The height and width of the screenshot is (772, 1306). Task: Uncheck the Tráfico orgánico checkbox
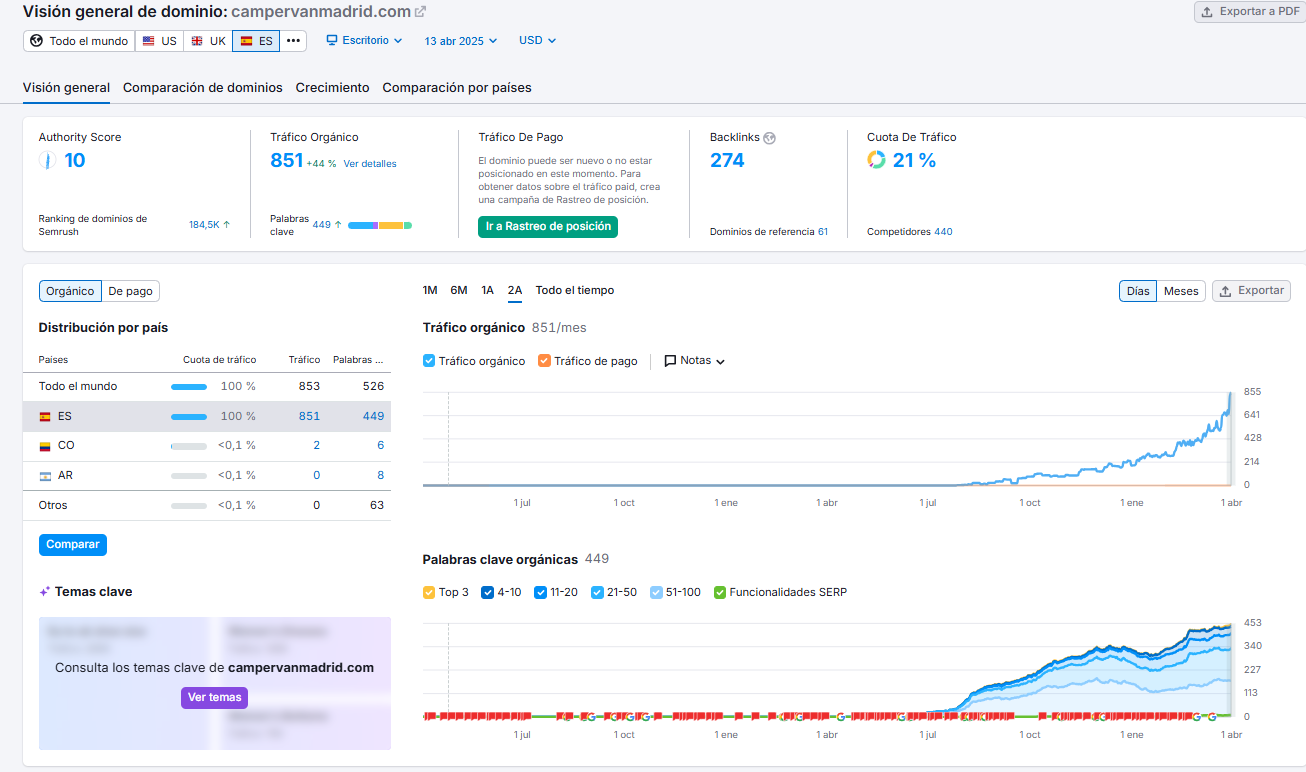[429, 361]
